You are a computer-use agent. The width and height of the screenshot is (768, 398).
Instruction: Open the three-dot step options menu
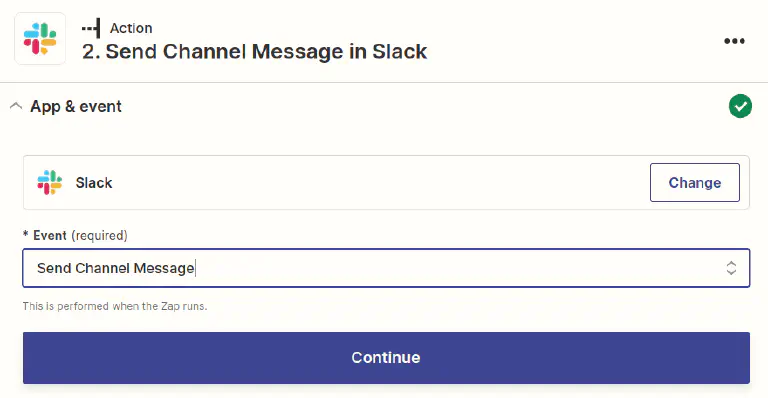coord(734,41)
